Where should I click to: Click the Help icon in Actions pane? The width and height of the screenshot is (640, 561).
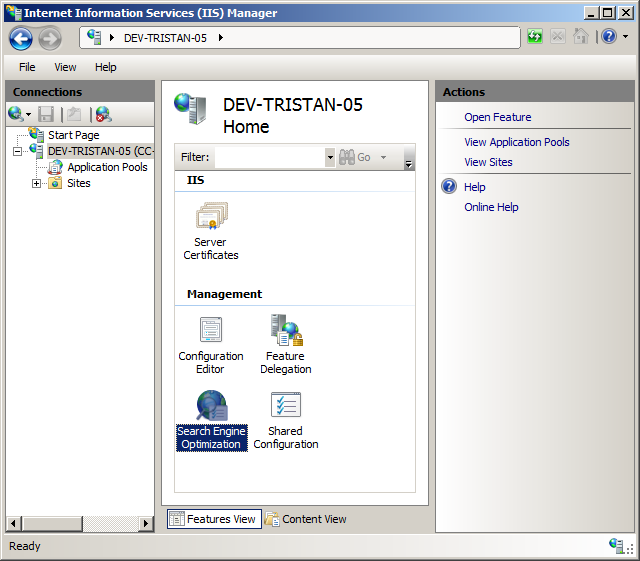[449, 187]
